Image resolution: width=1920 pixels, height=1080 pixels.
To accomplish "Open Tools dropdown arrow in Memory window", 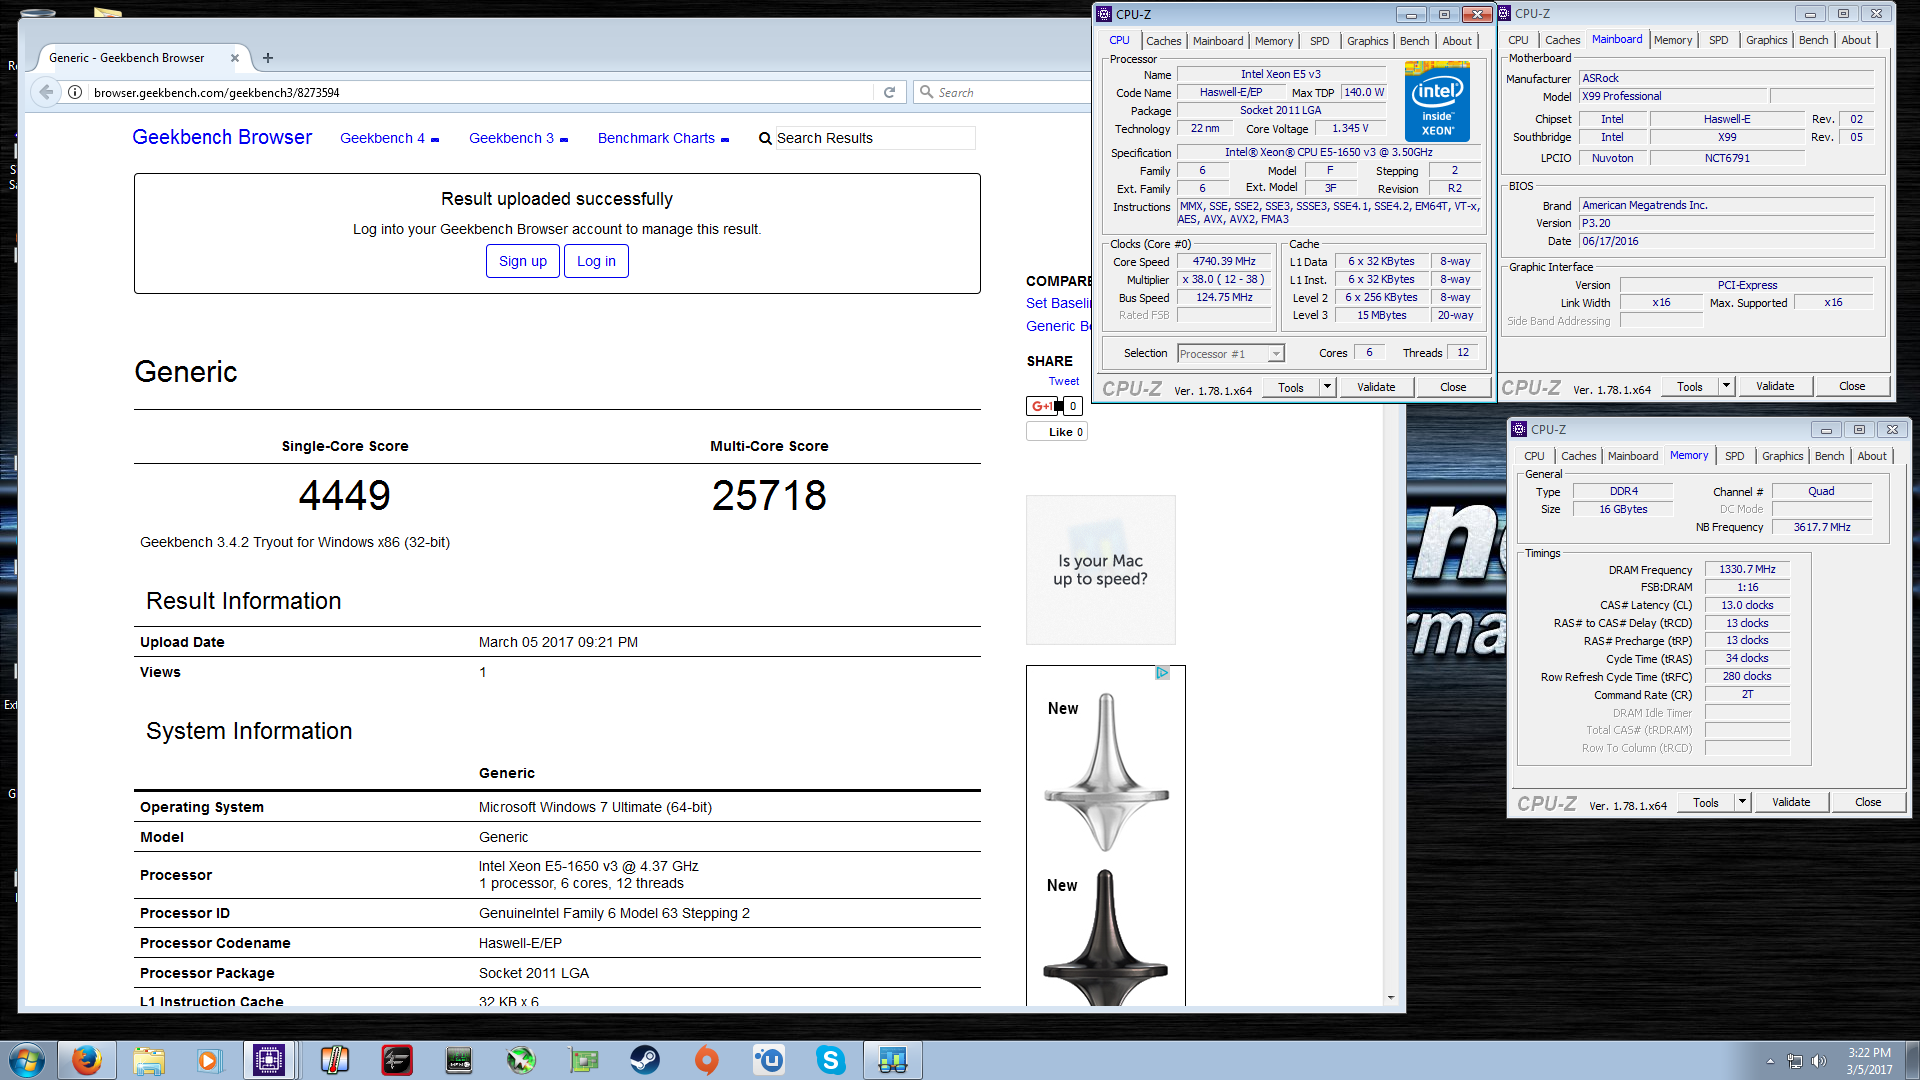I will 1742,802.
